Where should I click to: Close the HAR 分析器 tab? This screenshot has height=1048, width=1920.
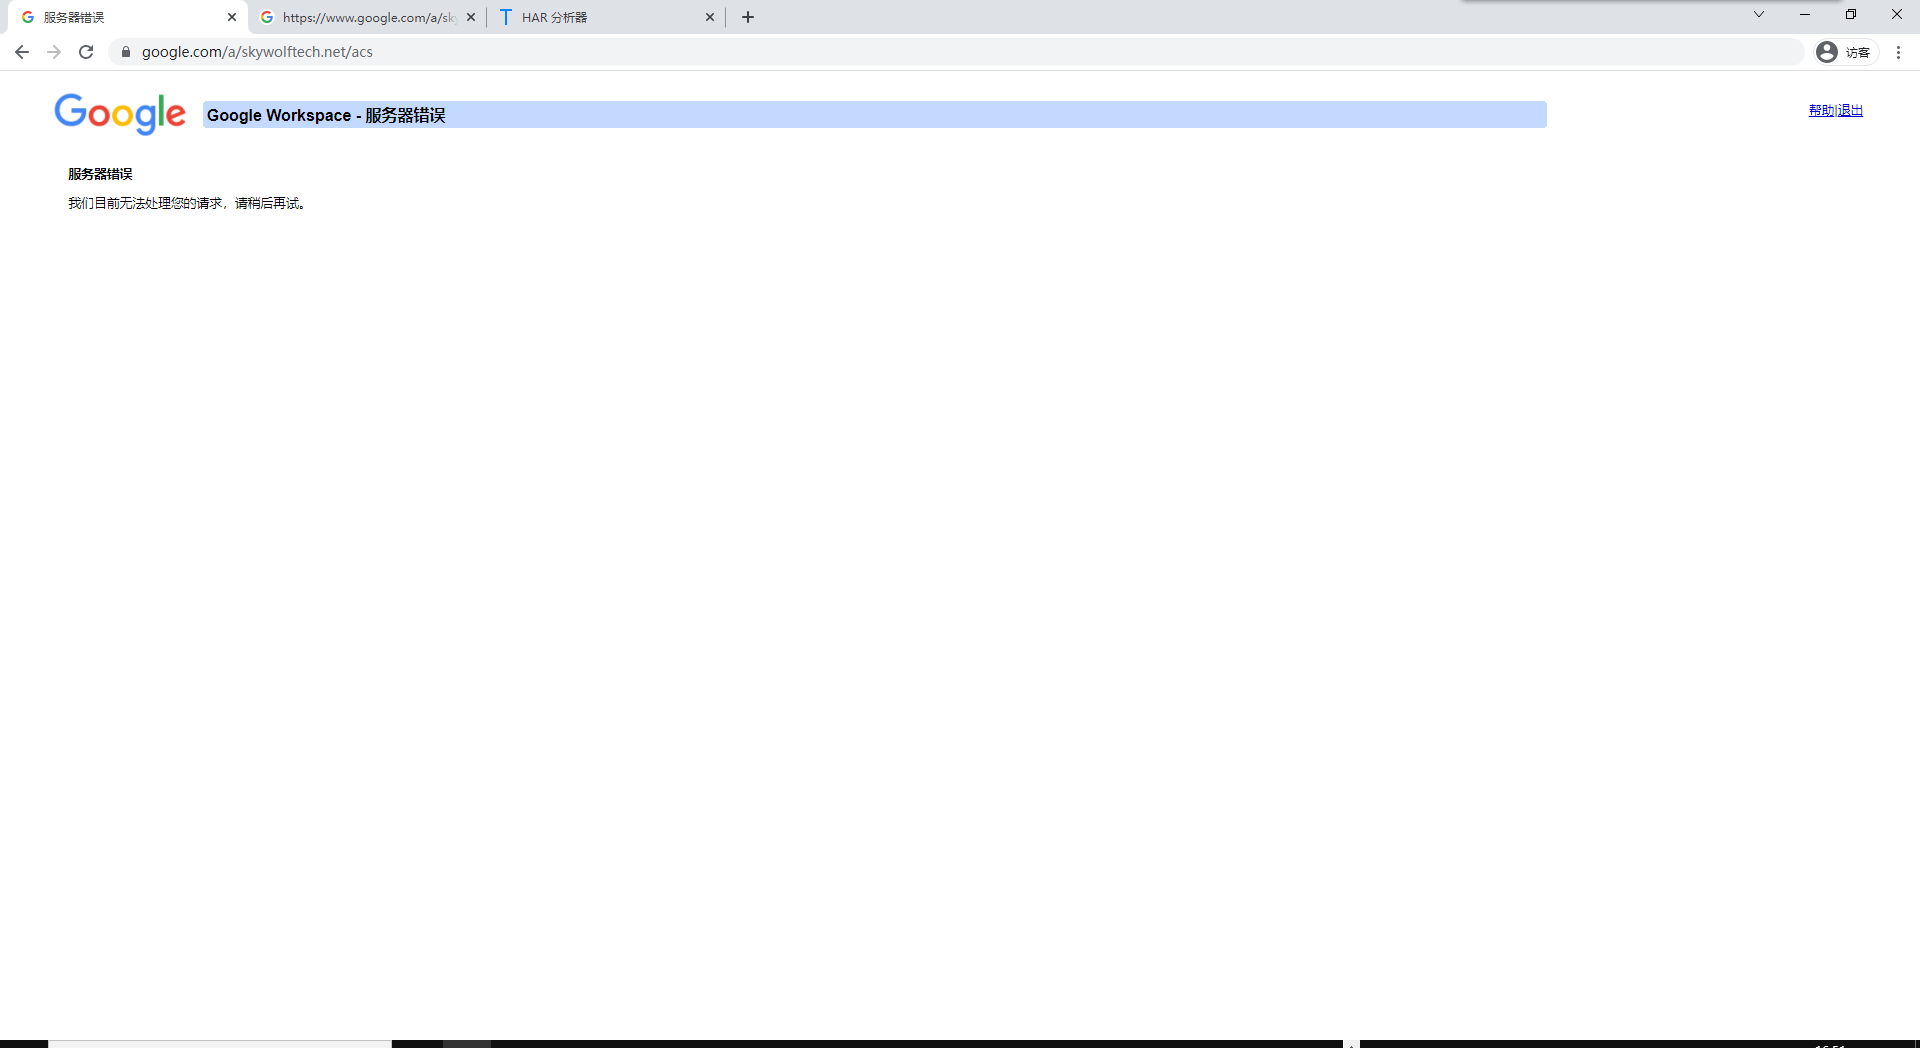710,17
